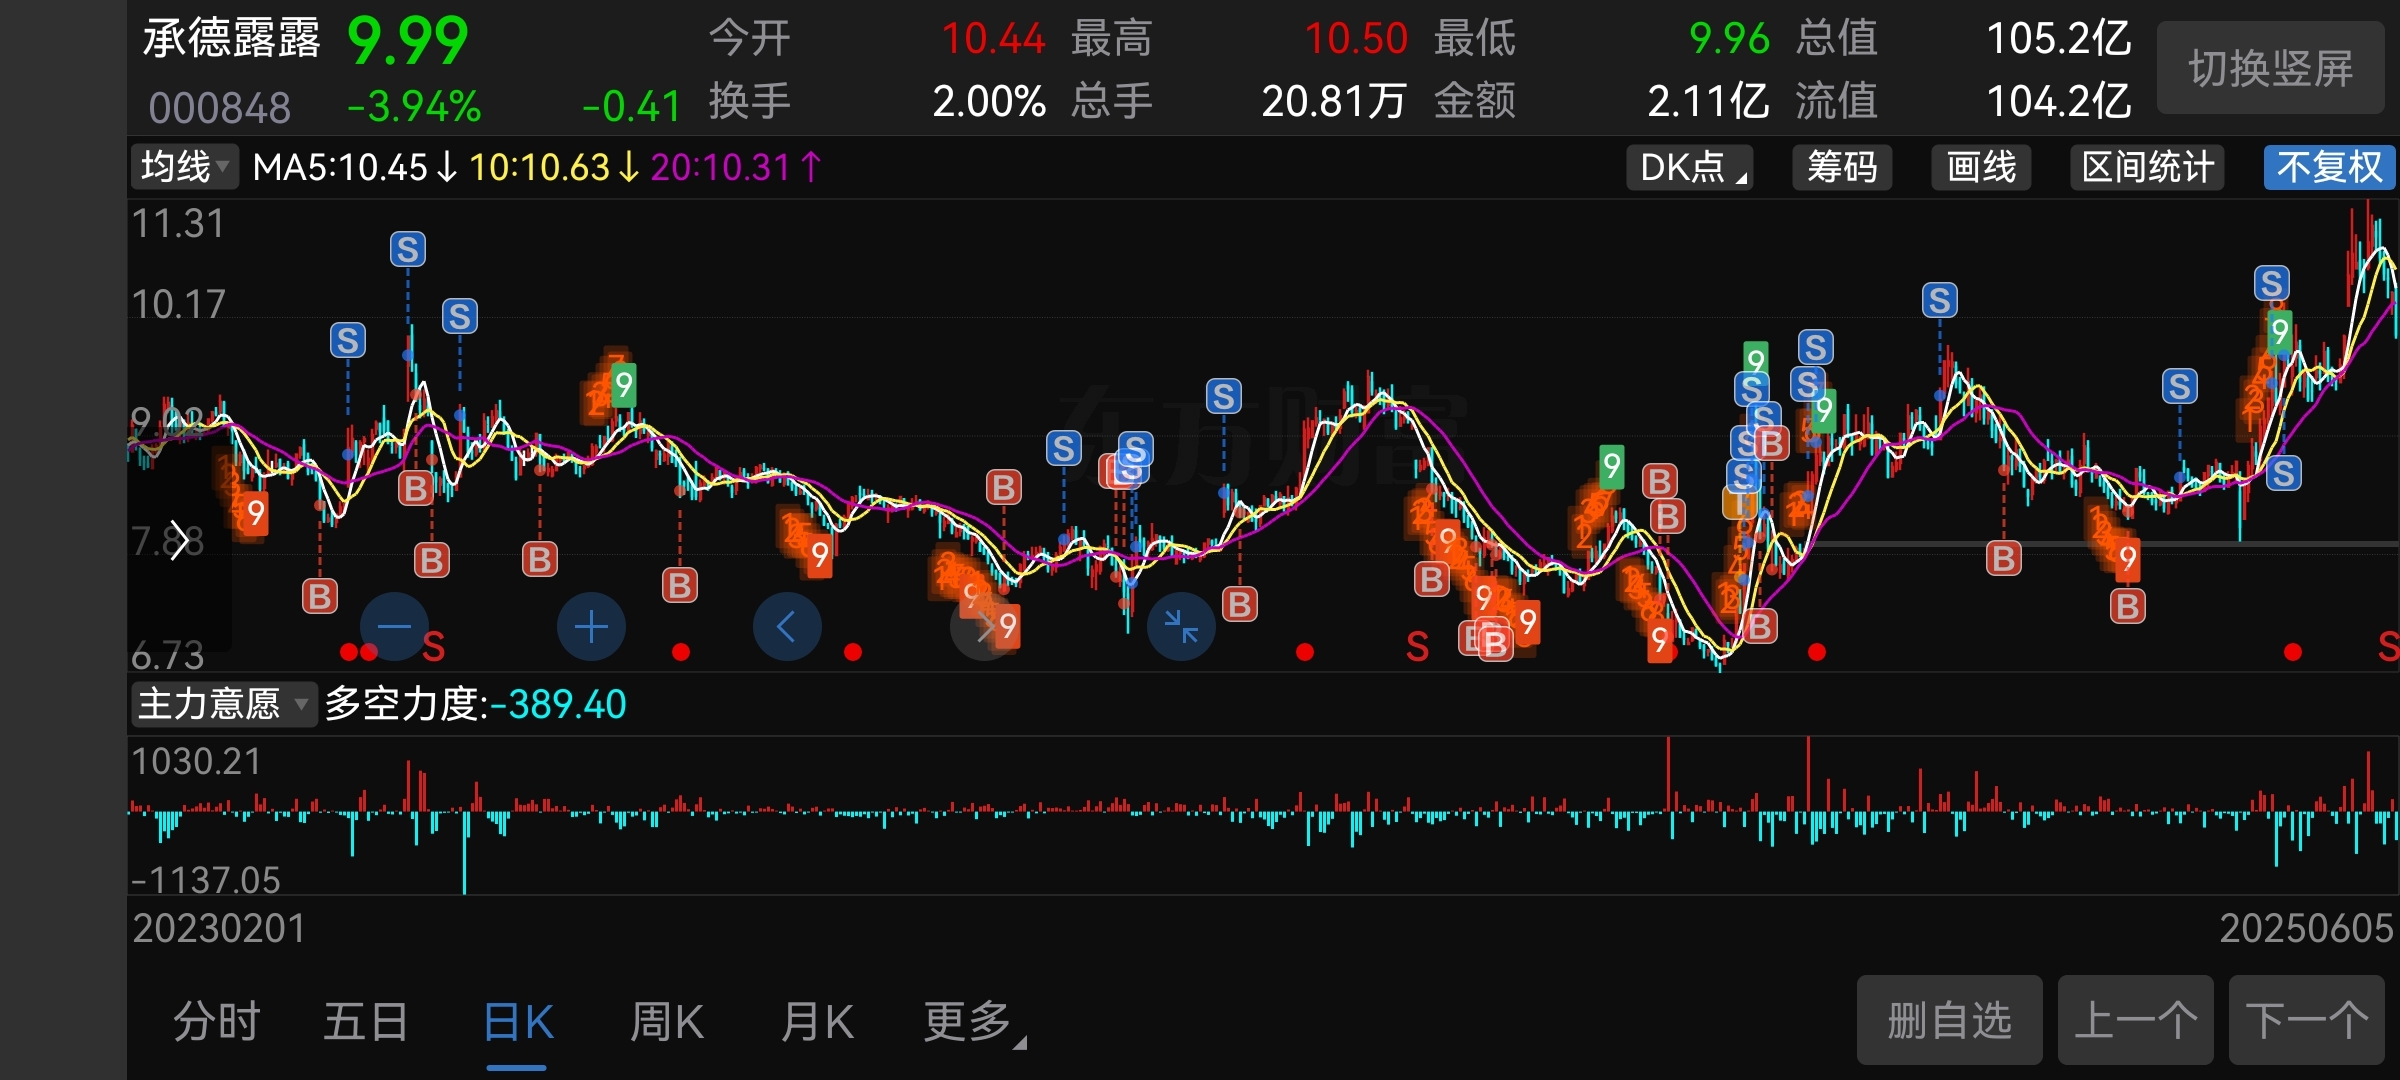Open the 均线 indicator dropdown
The width and height of the screenshot is (2400, 1080).
point(184,167)
